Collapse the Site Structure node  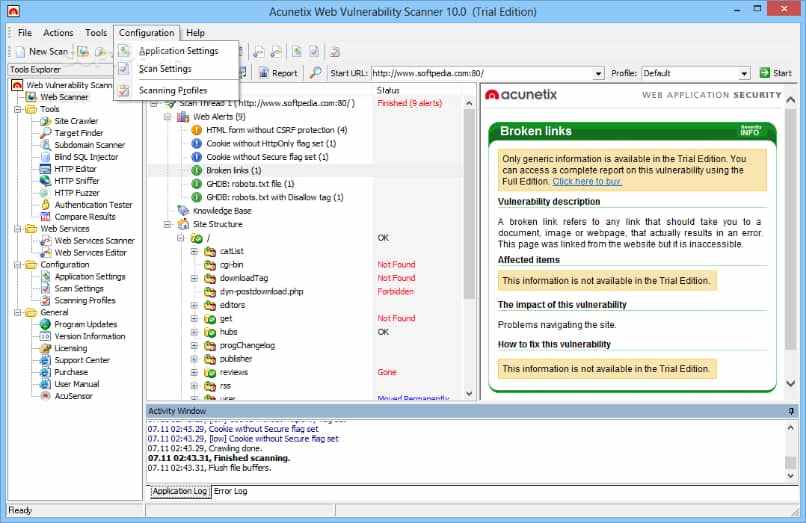coord(168,225)
